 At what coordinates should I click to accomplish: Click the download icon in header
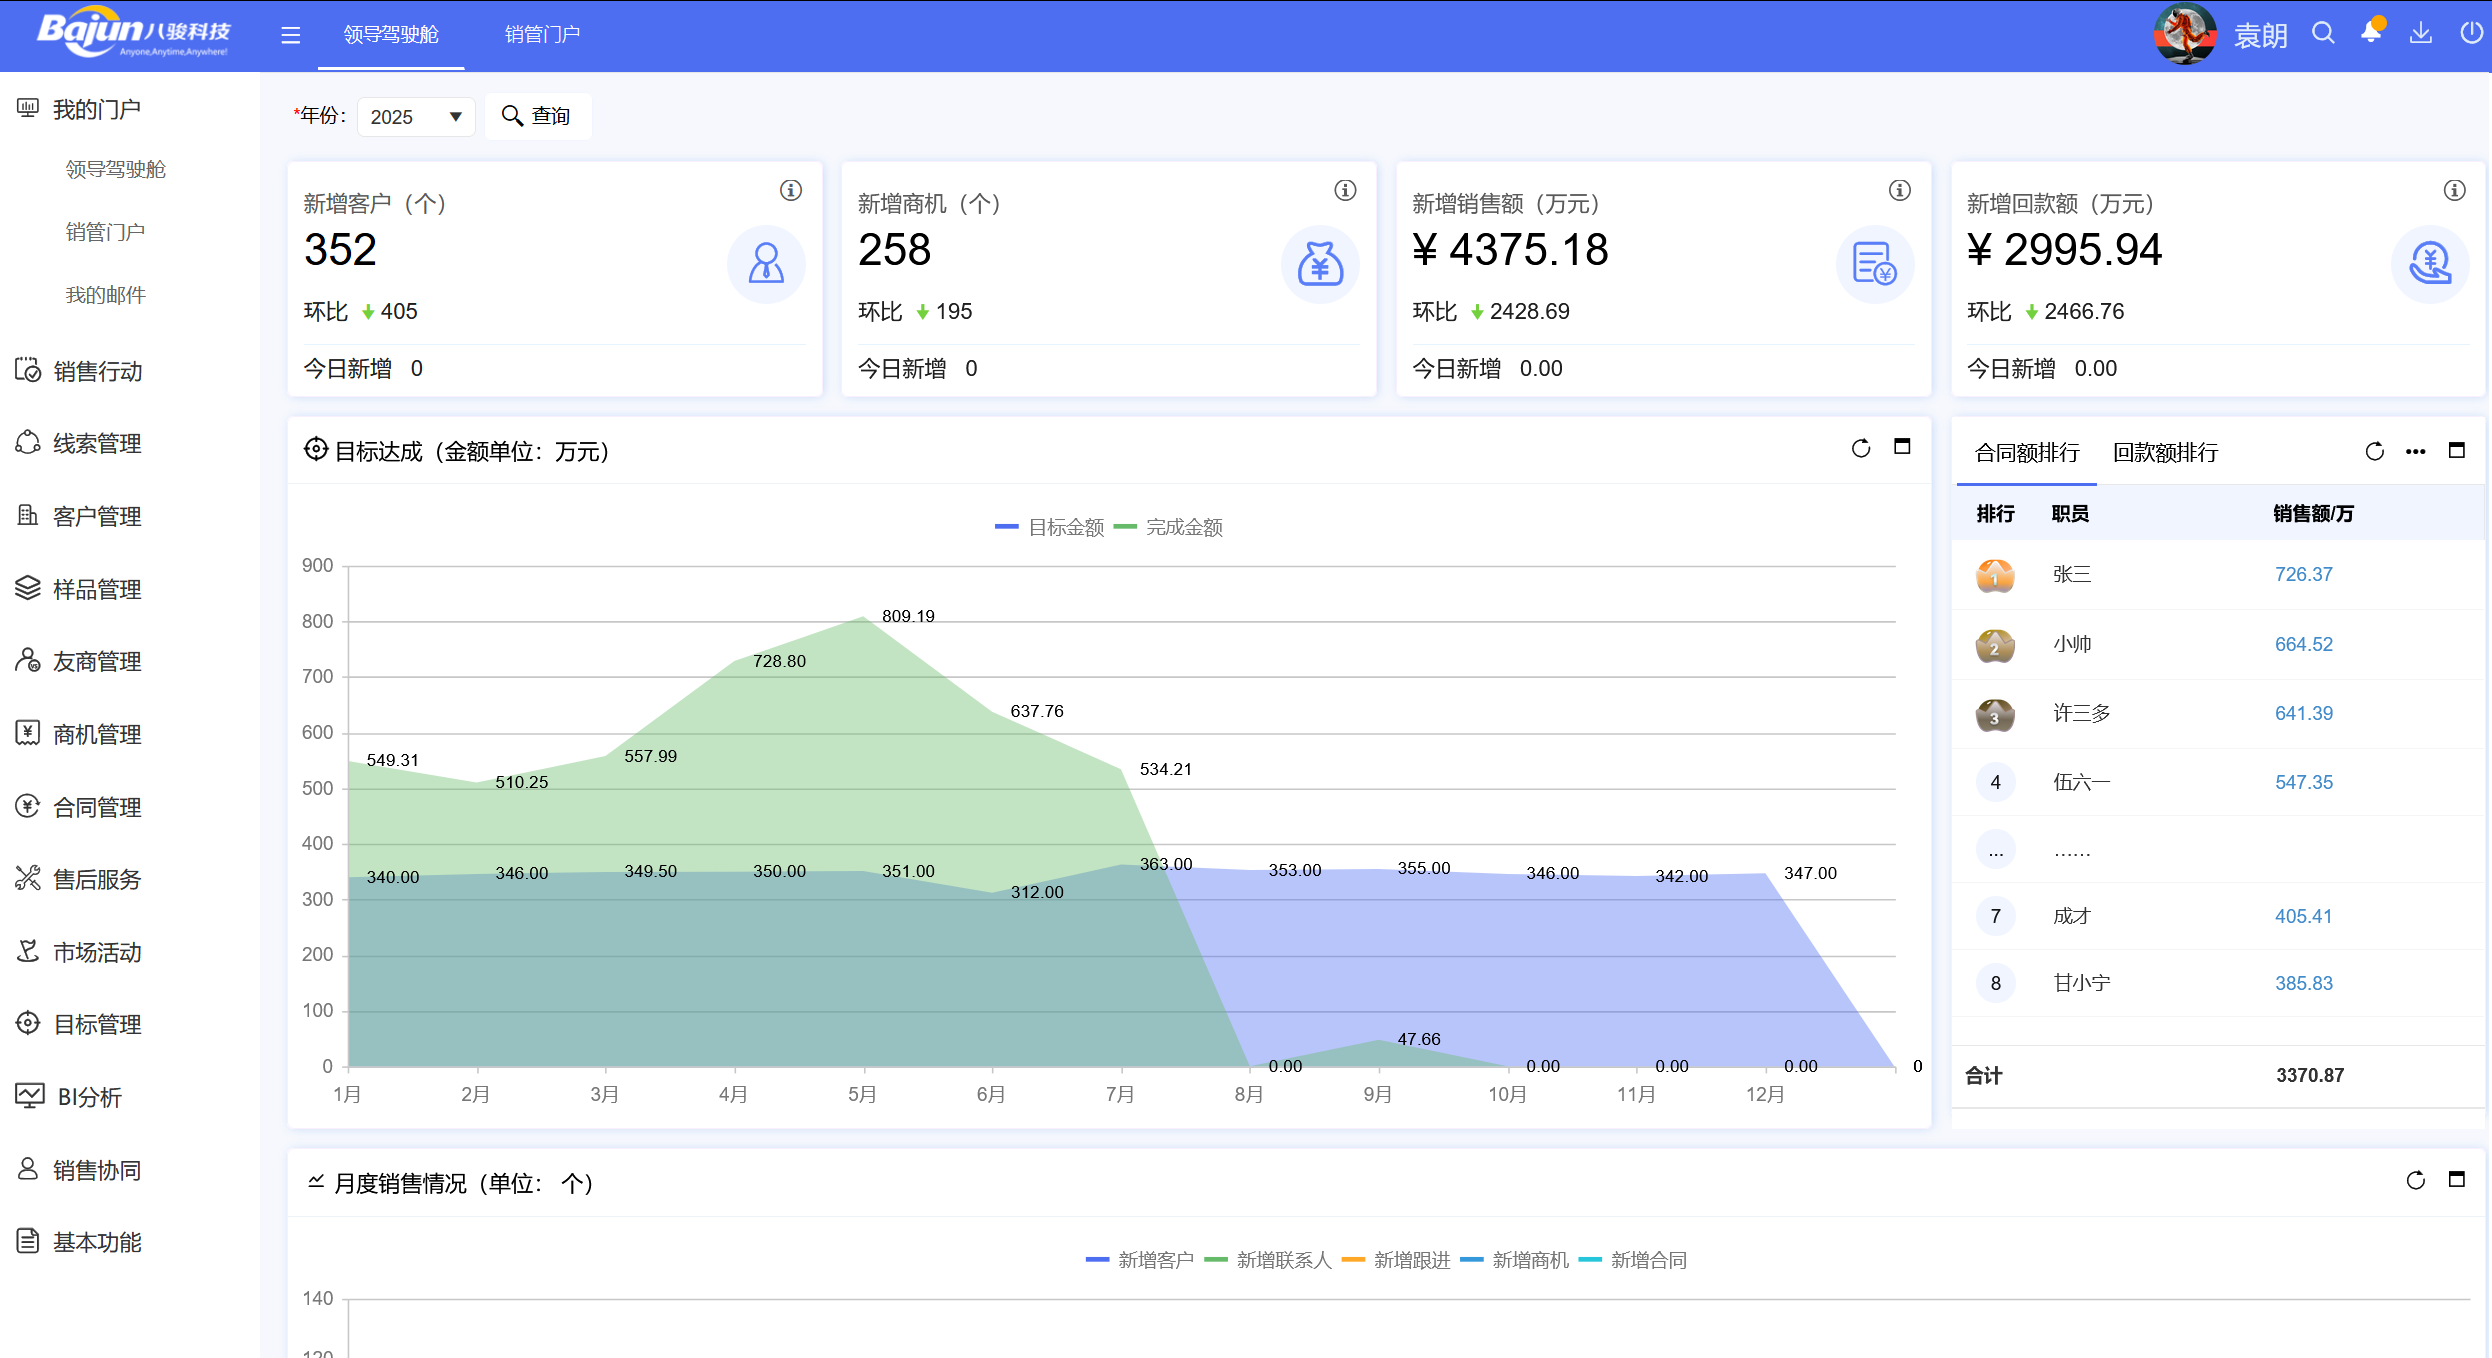[2420, 34]
